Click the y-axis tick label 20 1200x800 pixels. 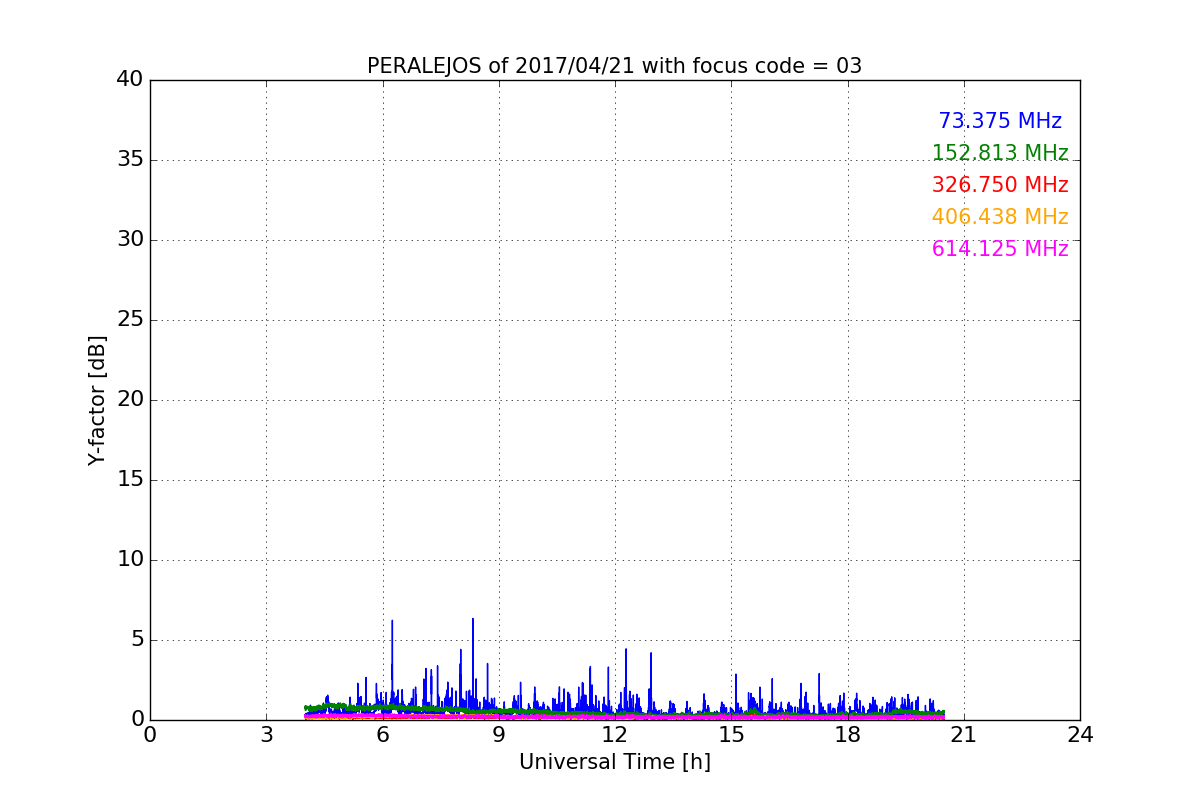(130, 399)
